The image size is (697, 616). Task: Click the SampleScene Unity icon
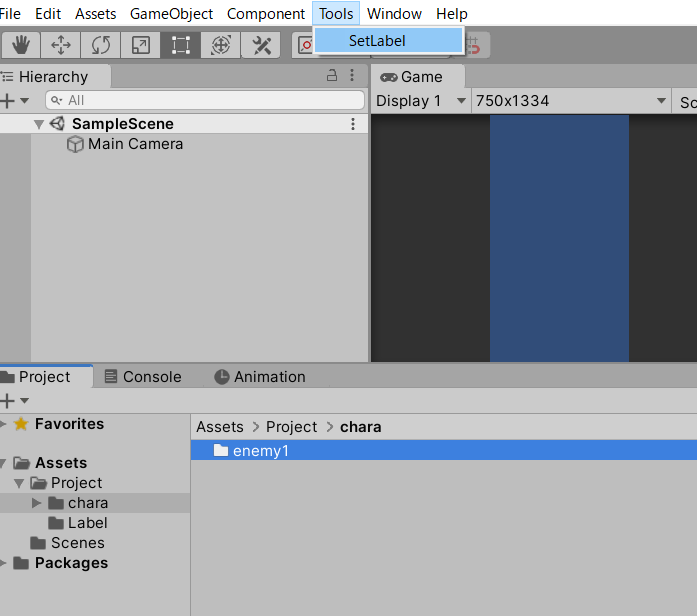(57, 124)
